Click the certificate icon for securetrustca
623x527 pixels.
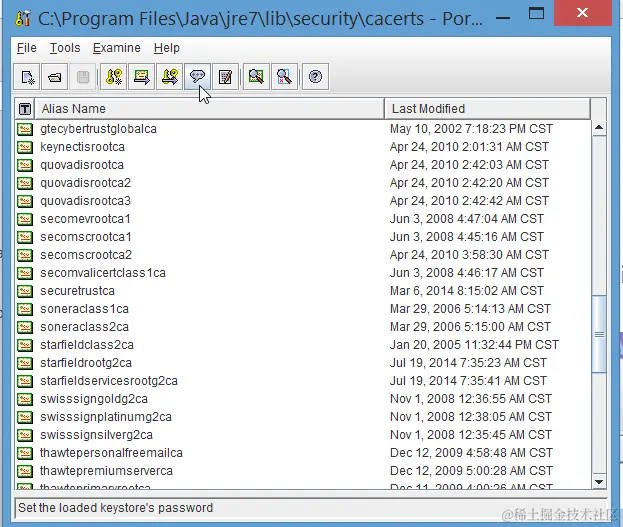(x=25, y=291)
